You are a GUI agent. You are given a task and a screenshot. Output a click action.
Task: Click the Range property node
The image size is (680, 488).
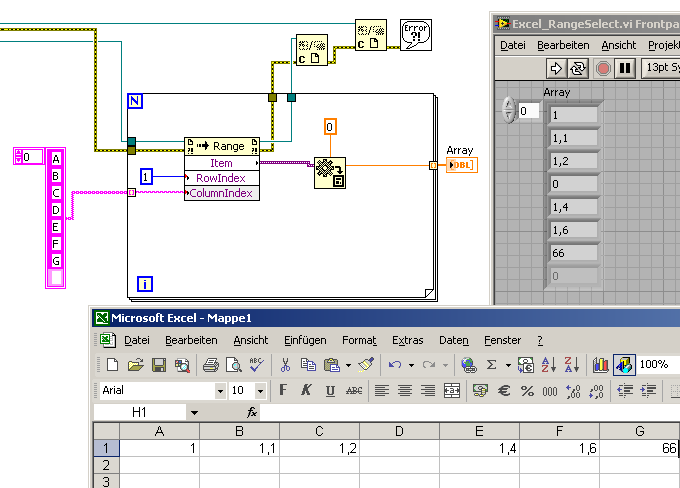(222, 169)
